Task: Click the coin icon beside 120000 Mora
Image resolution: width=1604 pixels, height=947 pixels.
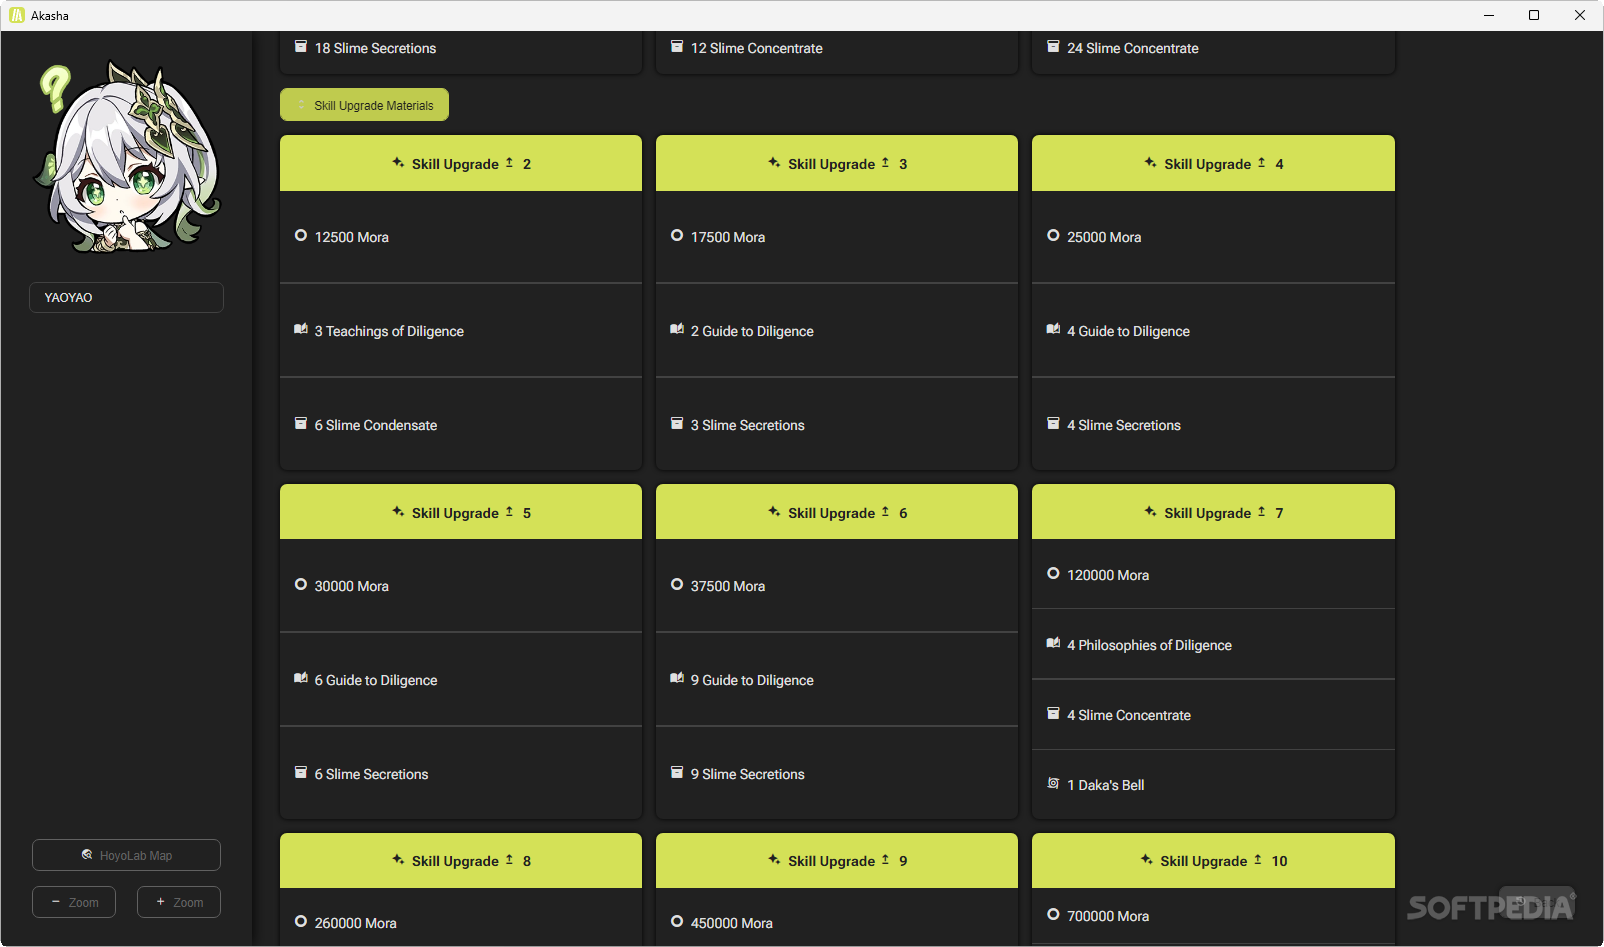Action: (1053, 573)
